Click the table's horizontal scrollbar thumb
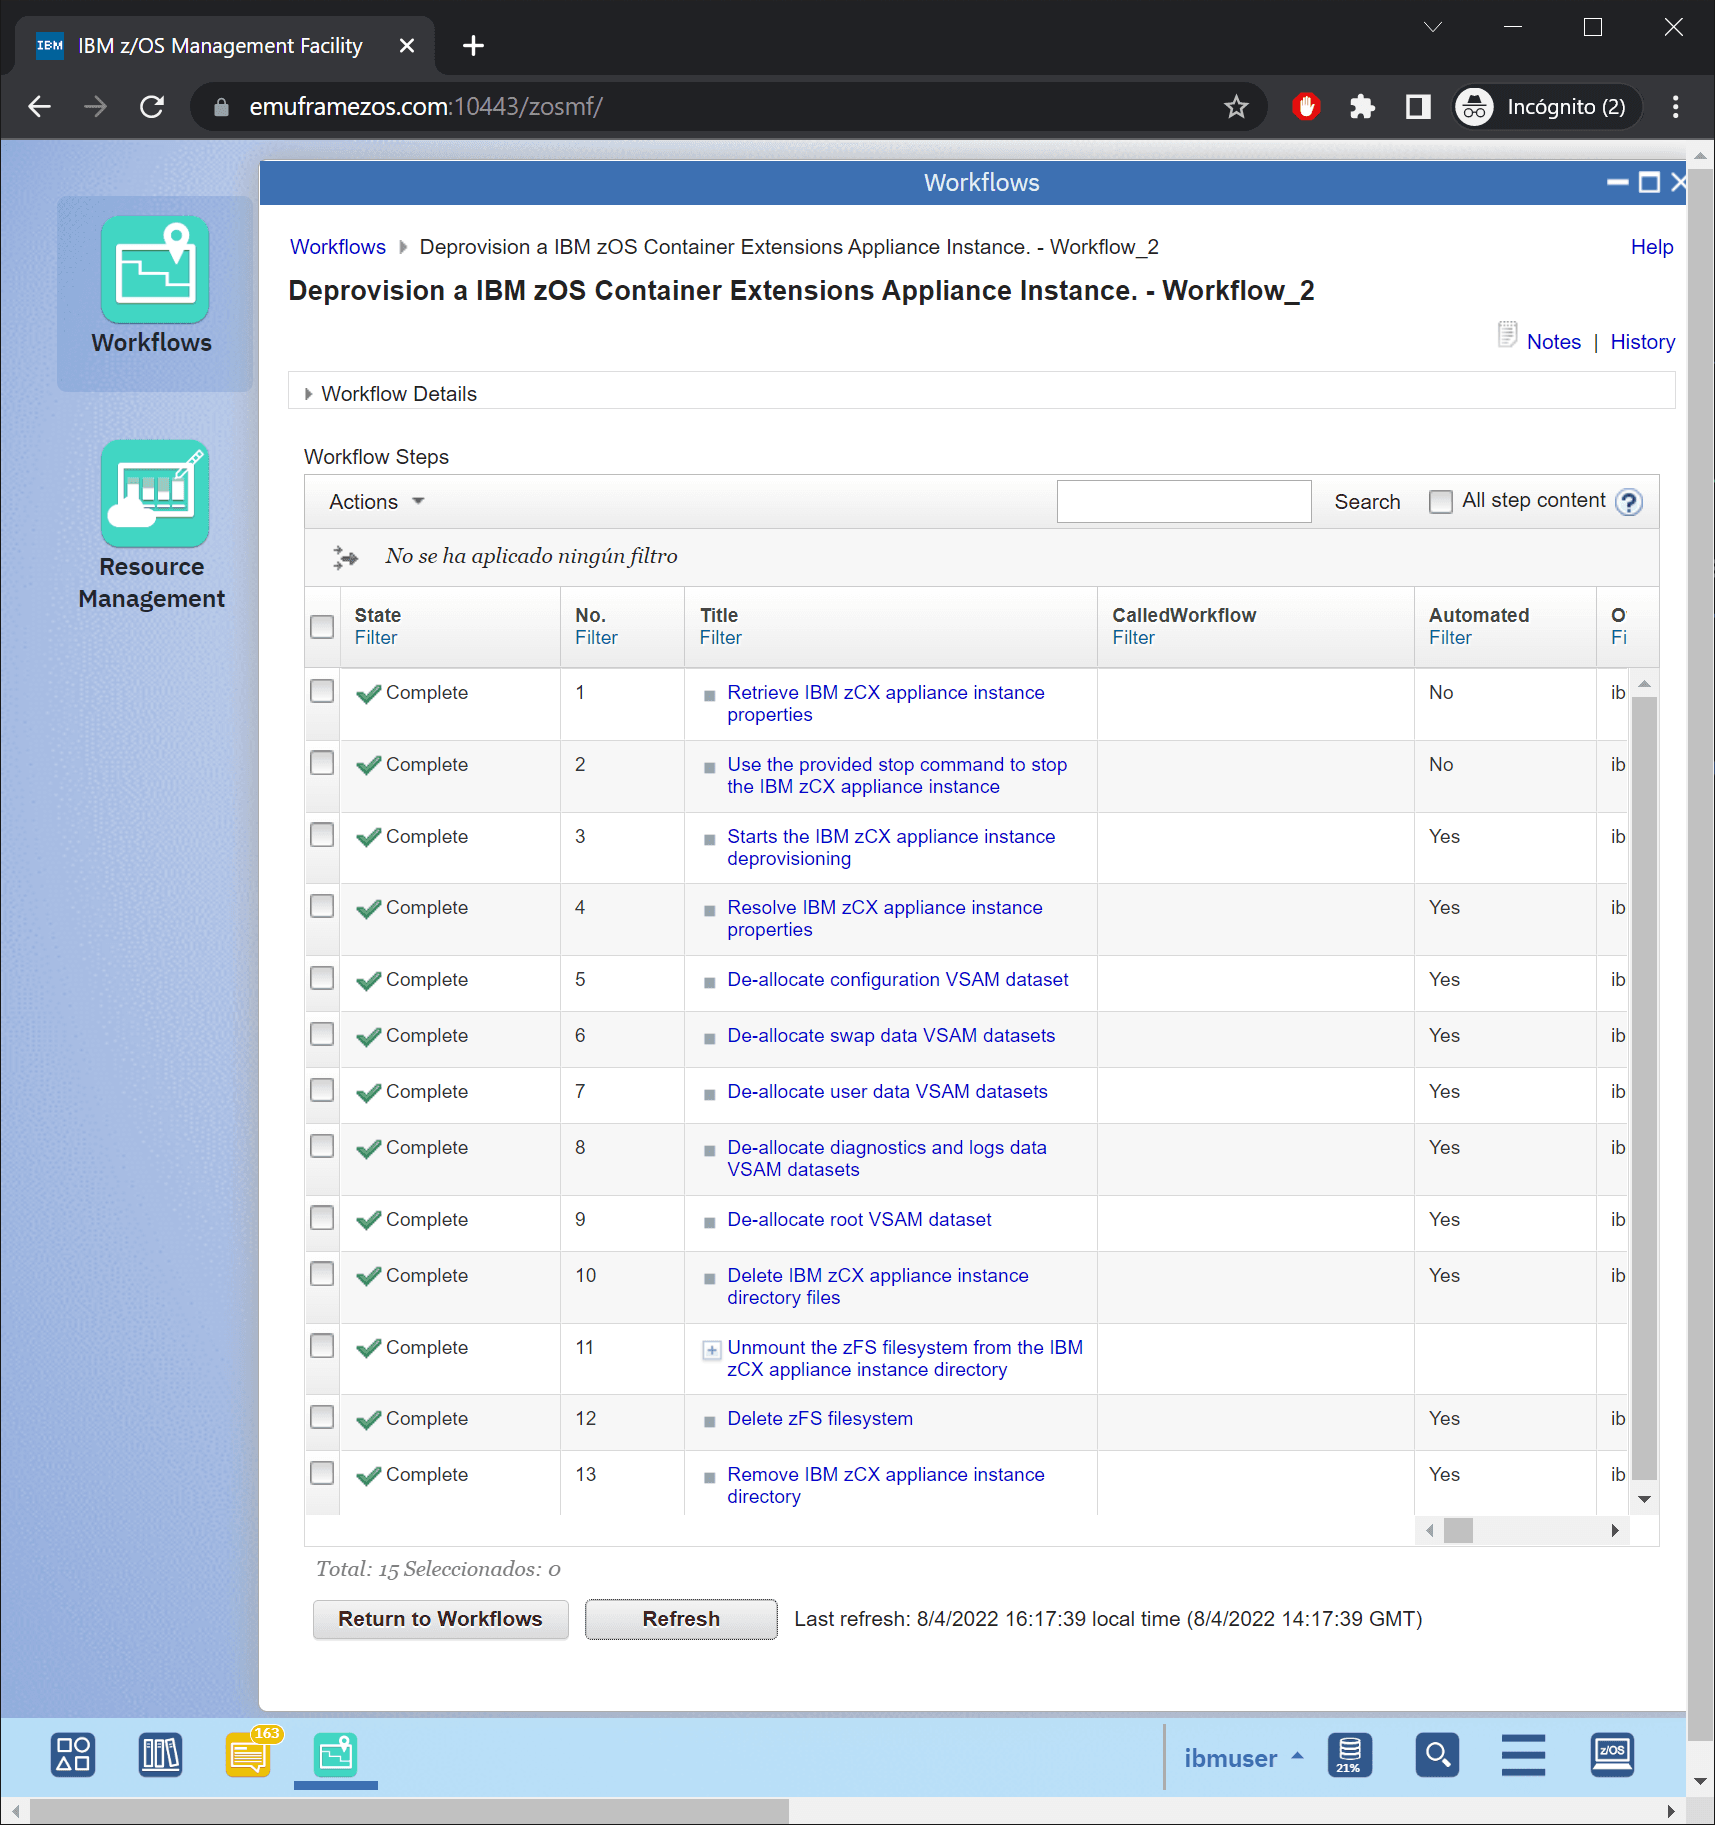This screenshot has height=1825, width=1715. [x=1458, y=1531]
